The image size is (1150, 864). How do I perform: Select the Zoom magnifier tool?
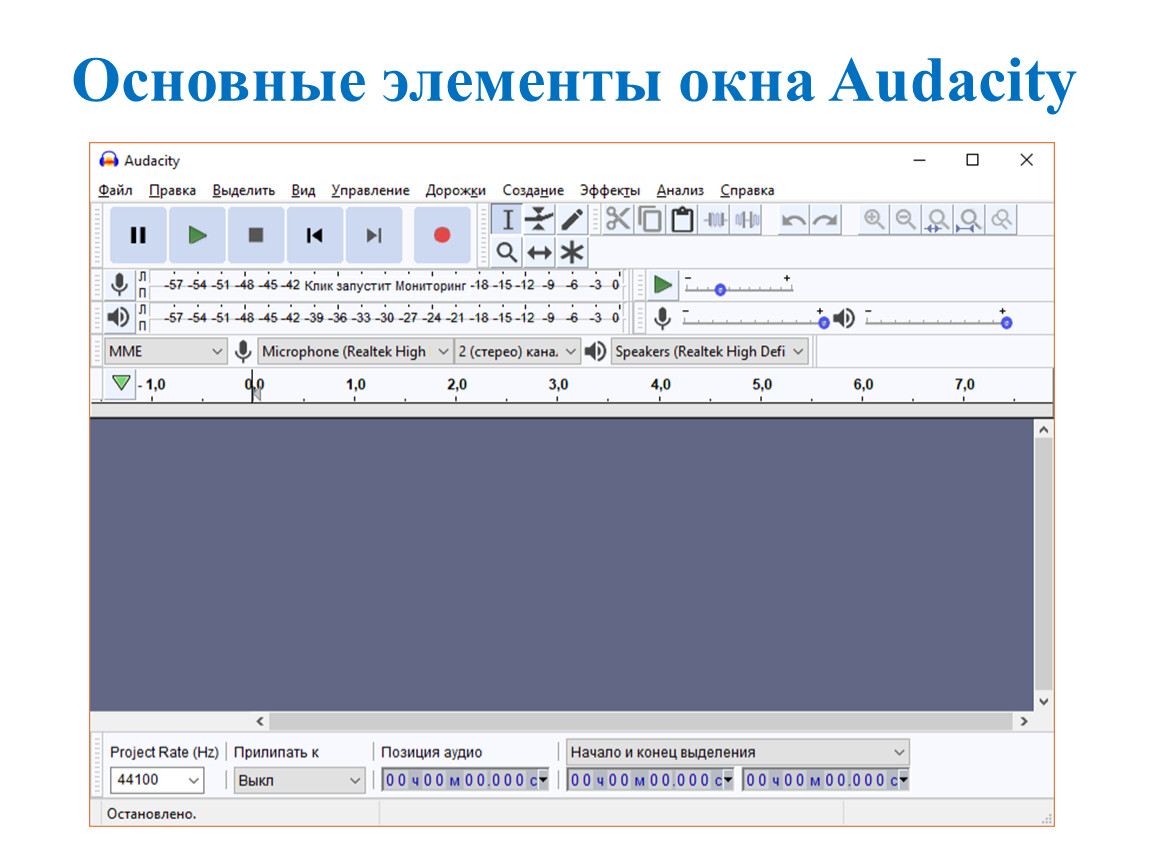click(507, 252)
